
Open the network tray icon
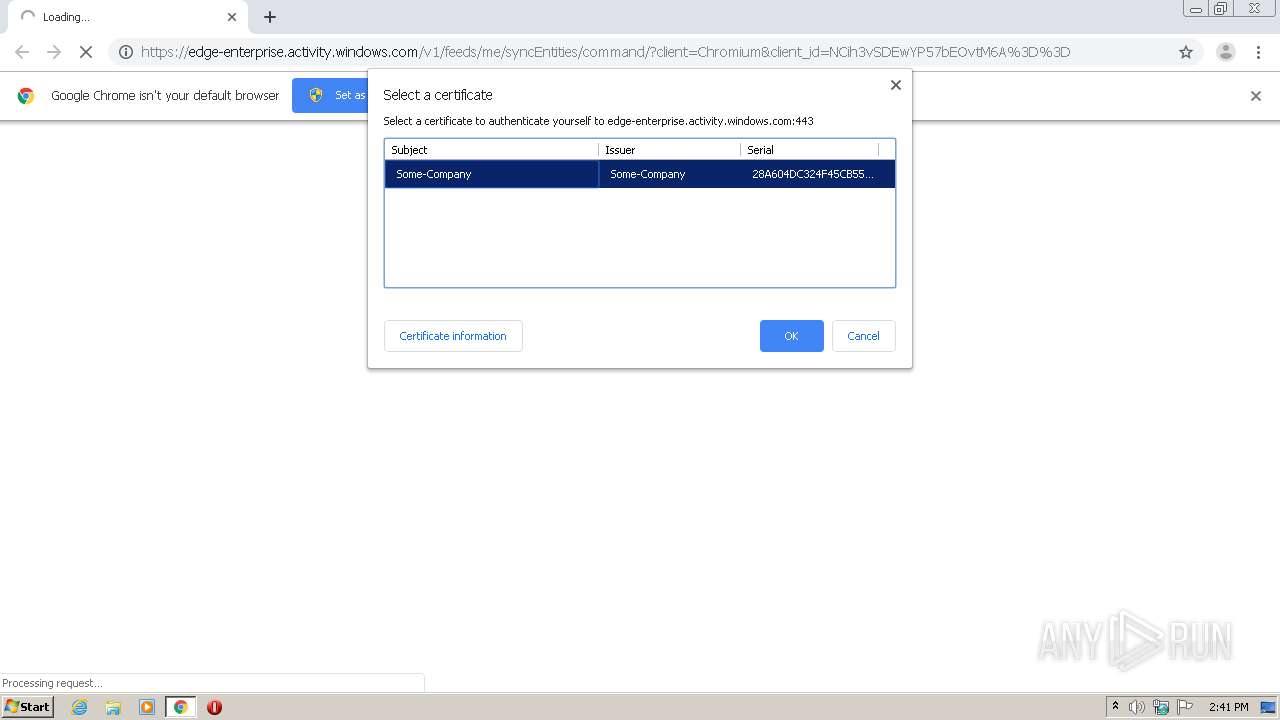tap(1161, 707)
